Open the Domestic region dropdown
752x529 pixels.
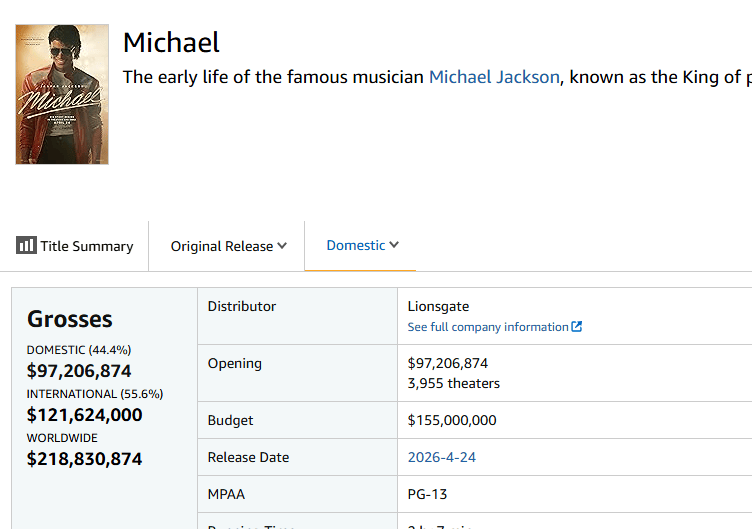coord(356,245)
